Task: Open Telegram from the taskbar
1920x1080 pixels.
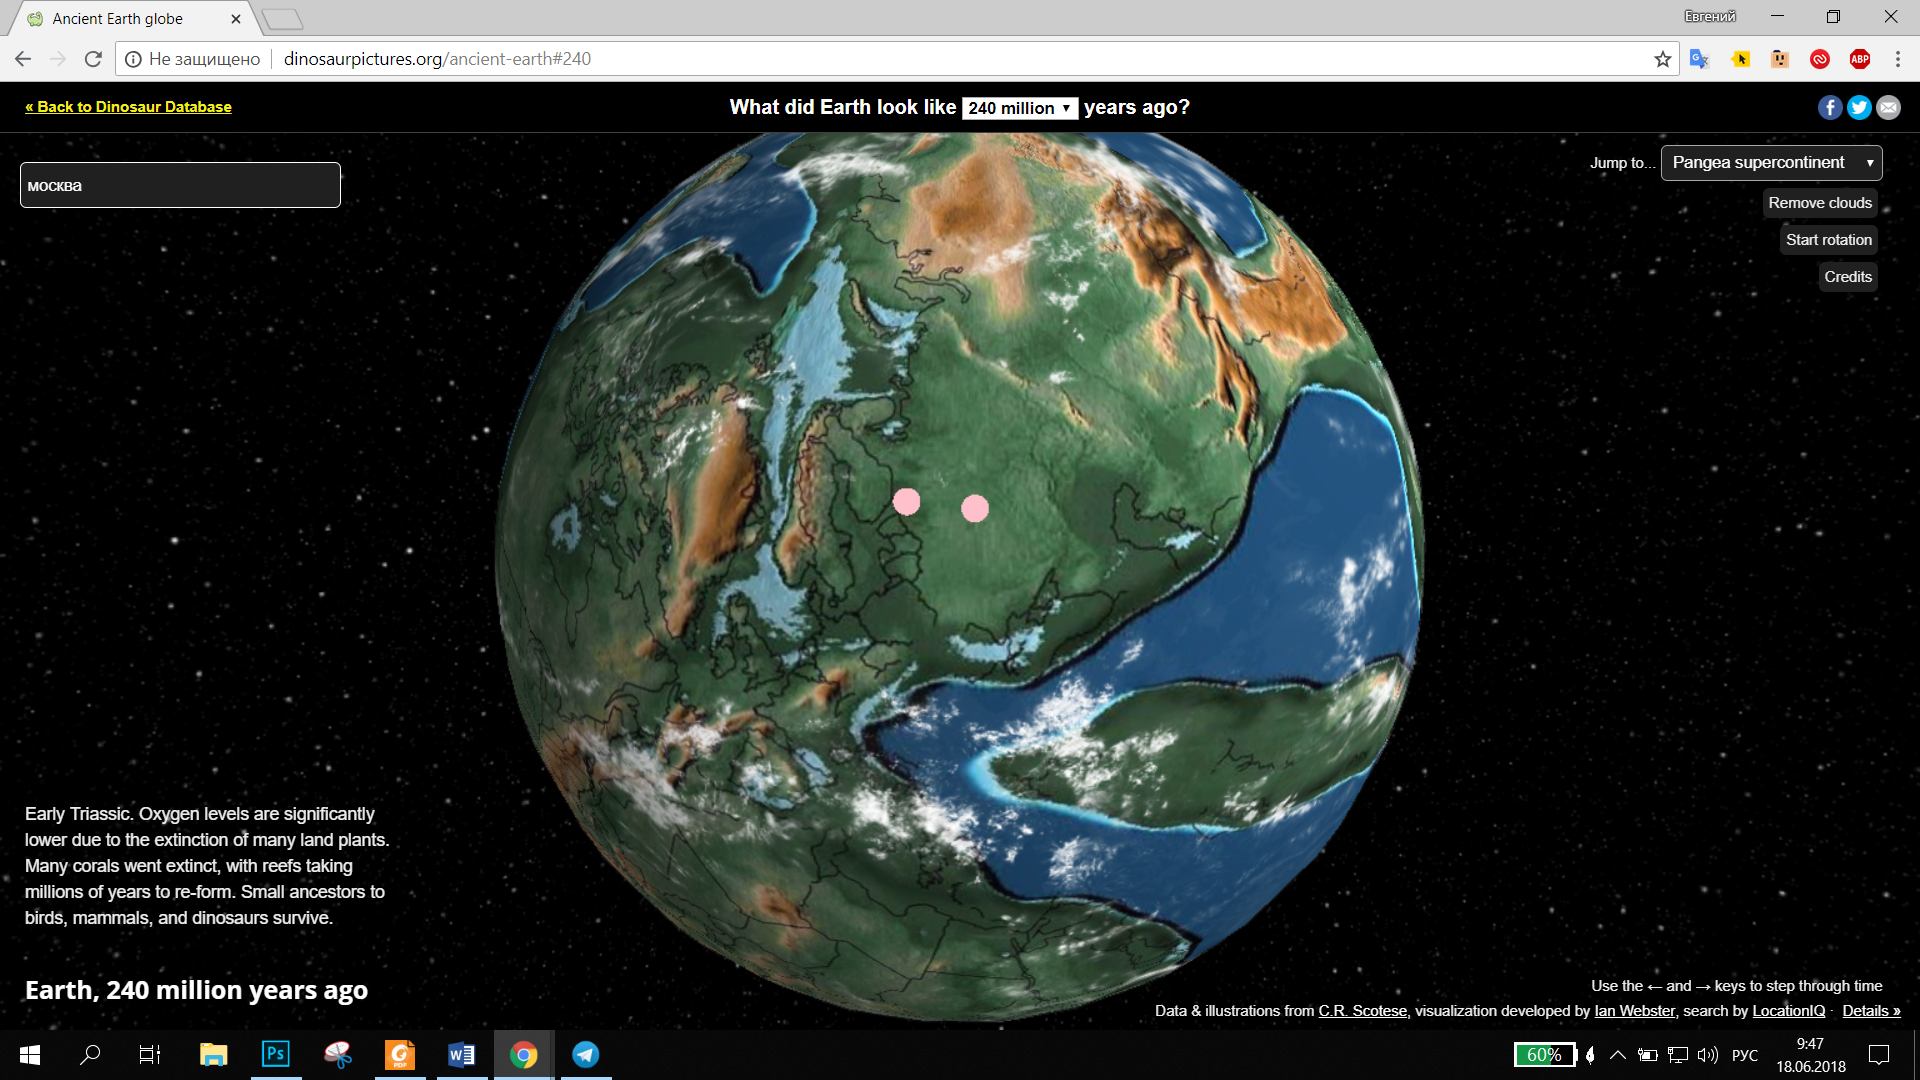Action: [x=585, y=1054]
